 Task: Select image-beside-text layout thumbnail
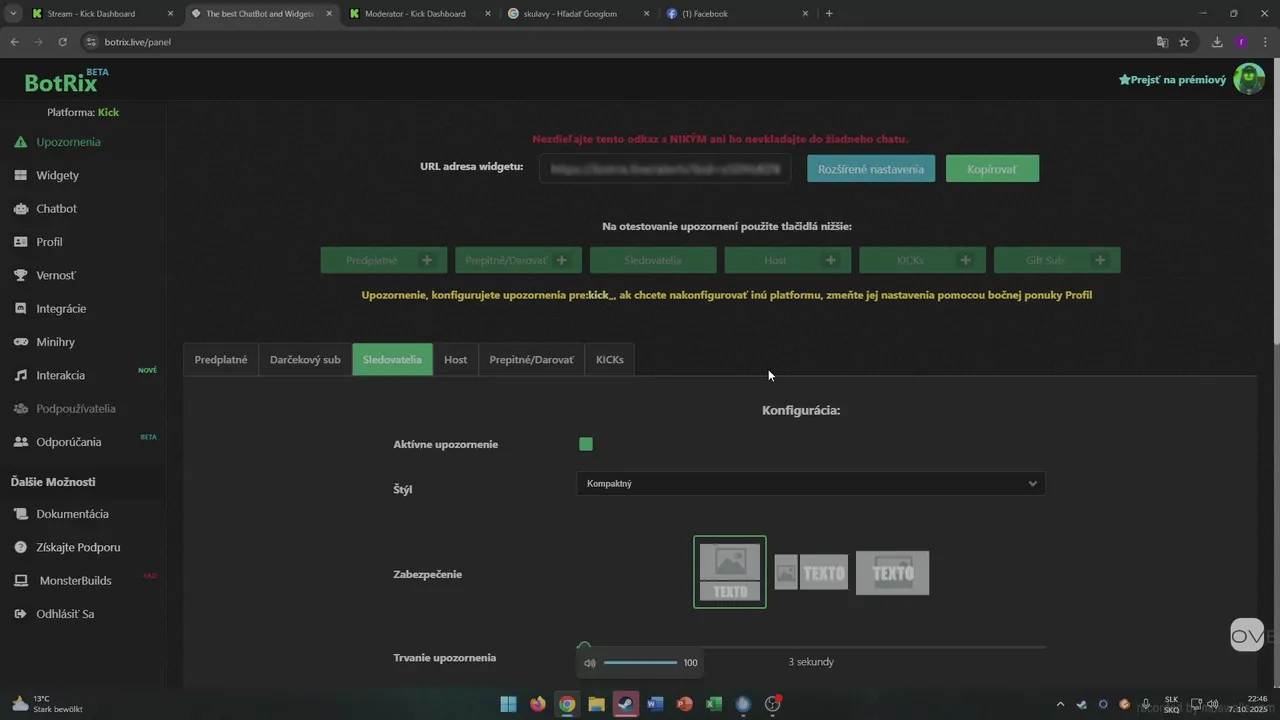coord(811,573)
